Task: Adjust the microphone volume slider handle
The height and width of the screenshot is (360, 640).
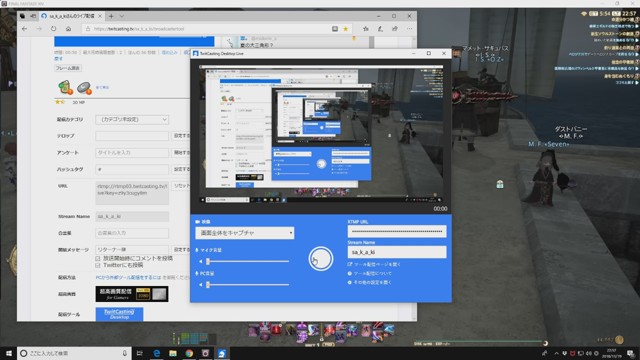Action: (x=208, y=261)
